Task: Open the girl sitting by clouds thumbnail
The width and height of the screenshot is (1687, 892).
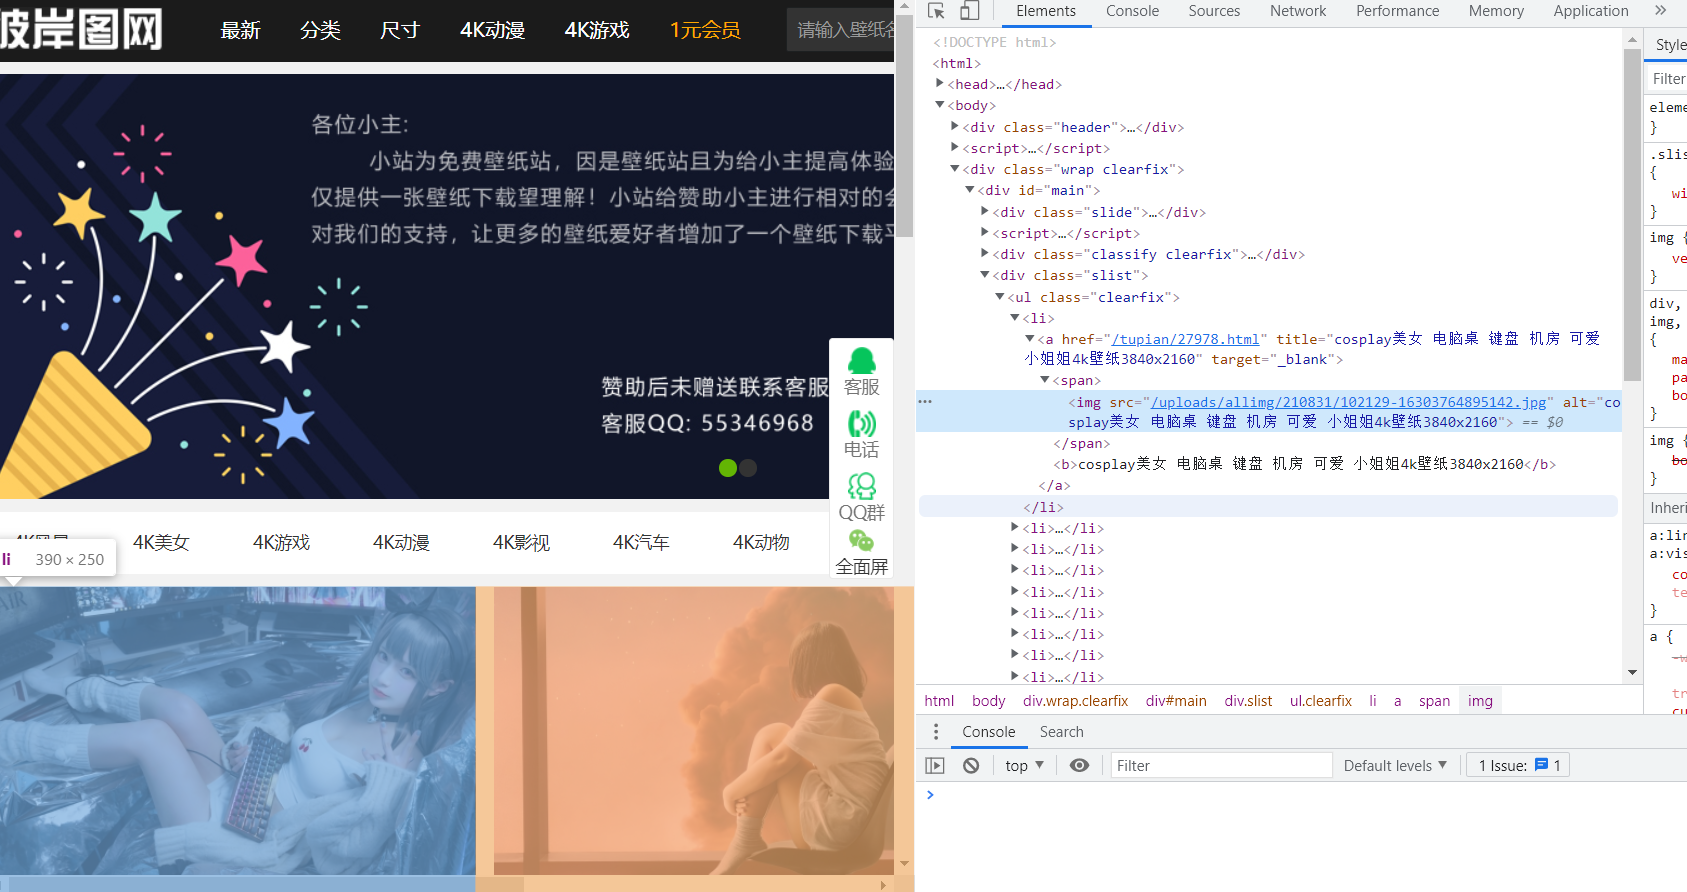Action: 694,731
